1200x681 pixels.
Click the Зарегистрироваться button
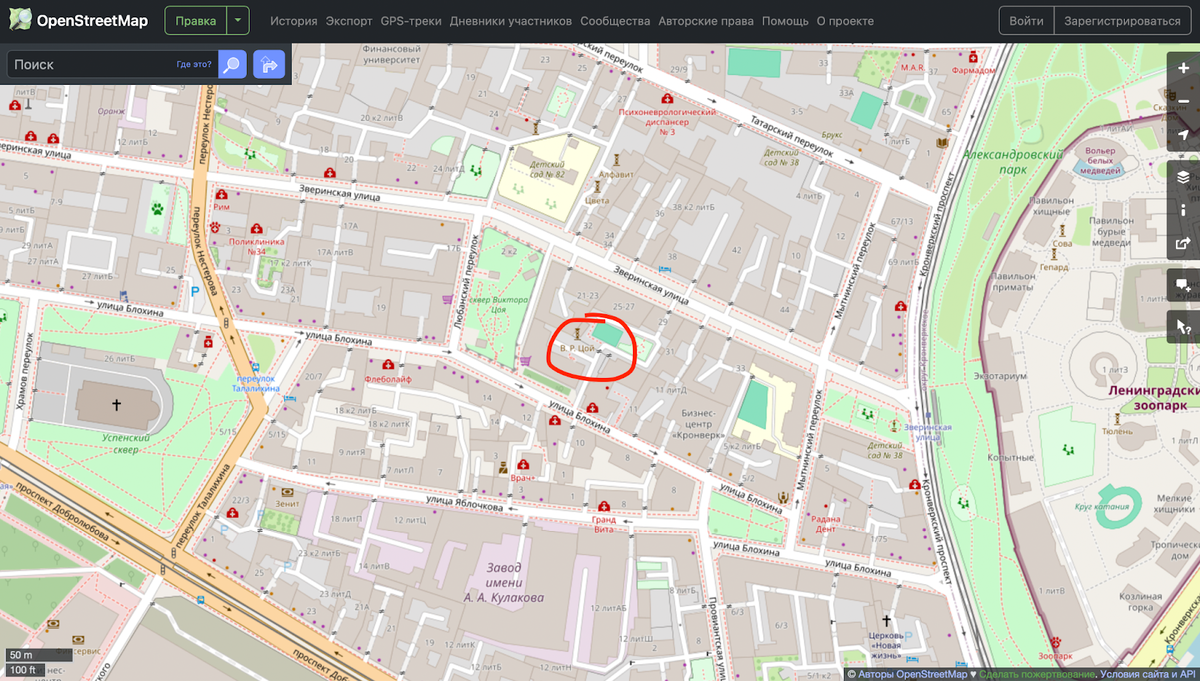coord(1122,20)
